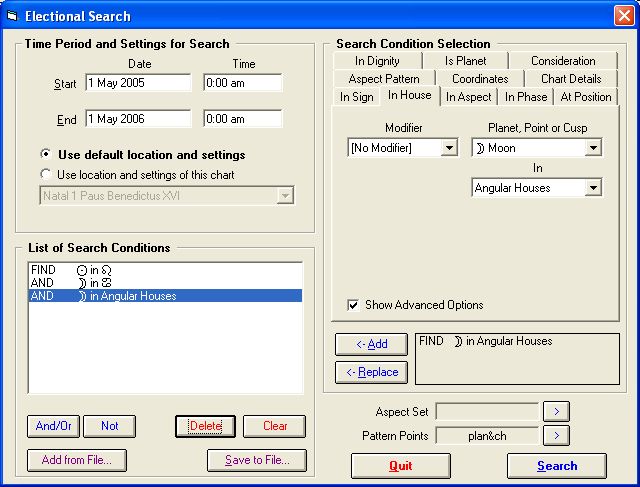The width and height of the screenshot is (640, 487).
Task: Click the Start date input field
Action: (138, 83)
